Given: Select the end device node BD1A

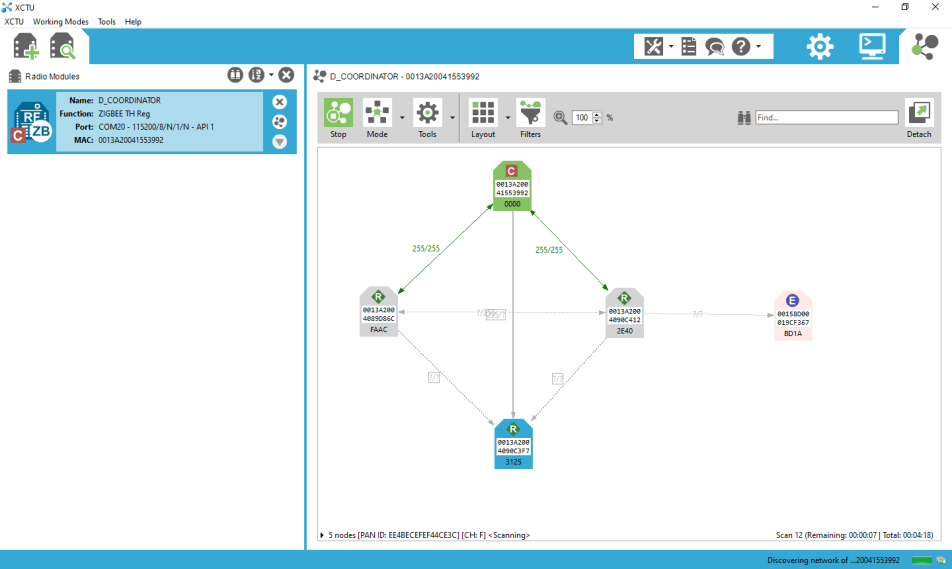Looking at the screenshot, I should pyautogui.click(x=793, y=315).
